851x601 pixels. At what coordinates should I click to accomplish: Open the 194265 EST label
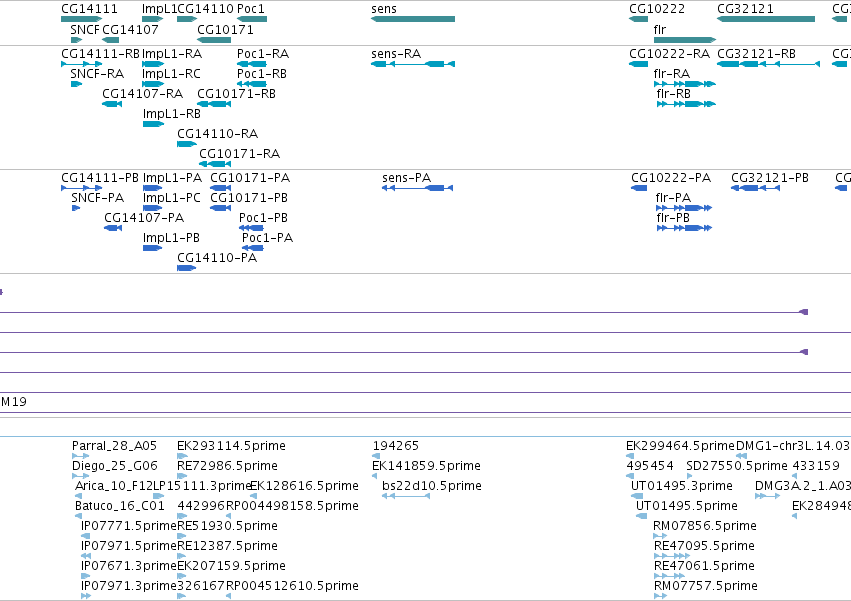point(396,446)
